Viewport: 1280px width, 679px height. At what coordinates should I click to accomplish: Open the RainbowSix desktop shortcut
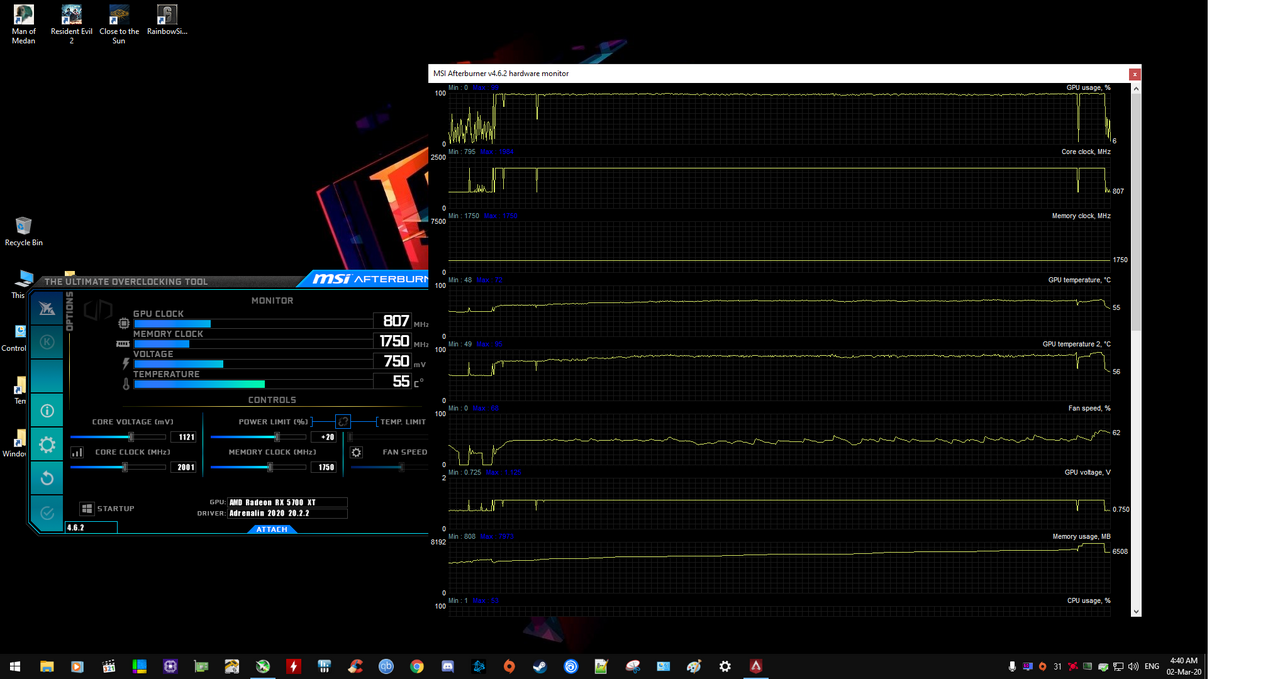pyautogui.click(x=167, y=19)
